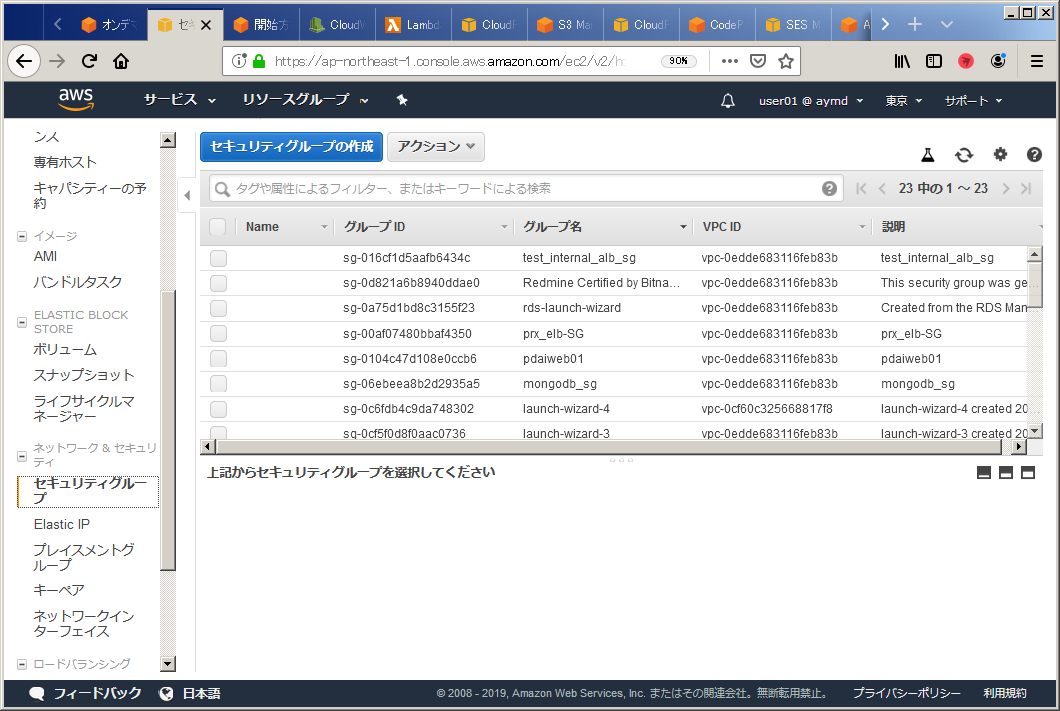Collapse the left navigation pane arrow
This screenshot has height=711, width=1060.
pyautogui.click(x=187, y=195)
